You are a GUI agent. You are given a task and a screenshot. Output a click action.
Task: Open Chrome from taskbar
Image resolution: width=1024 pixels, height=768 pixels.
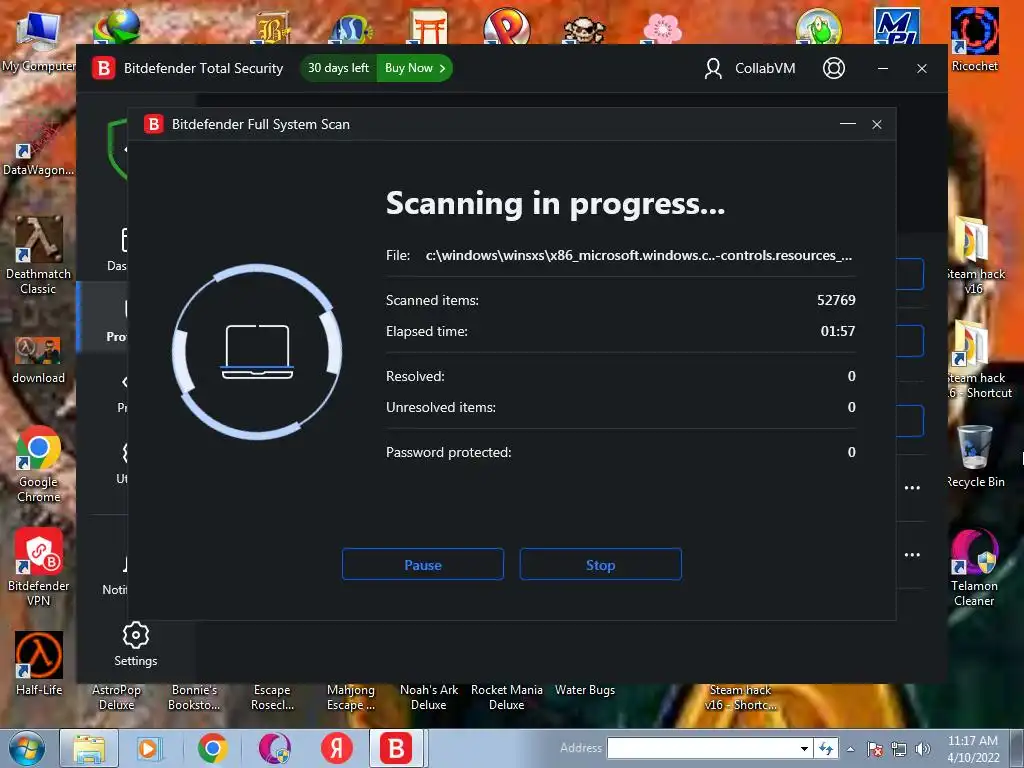pyautogui.click(x=212, y=748)
